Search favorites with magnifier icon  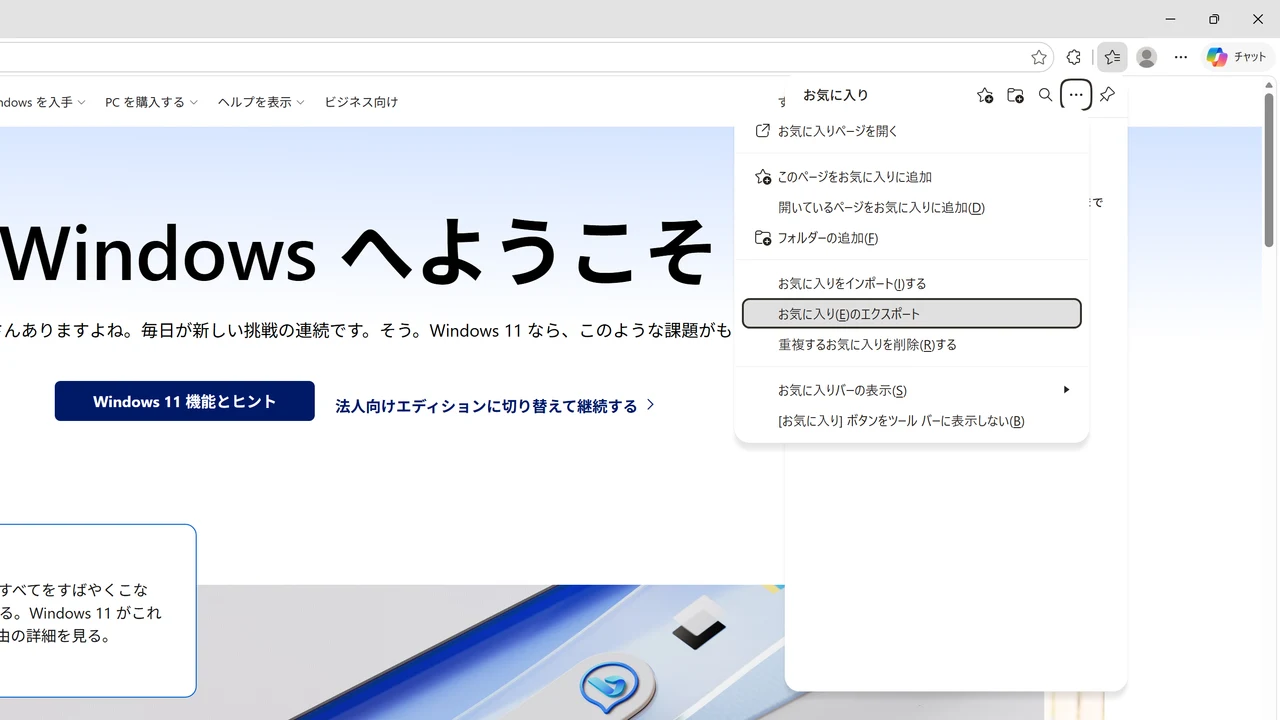[x=1045, y=95]
